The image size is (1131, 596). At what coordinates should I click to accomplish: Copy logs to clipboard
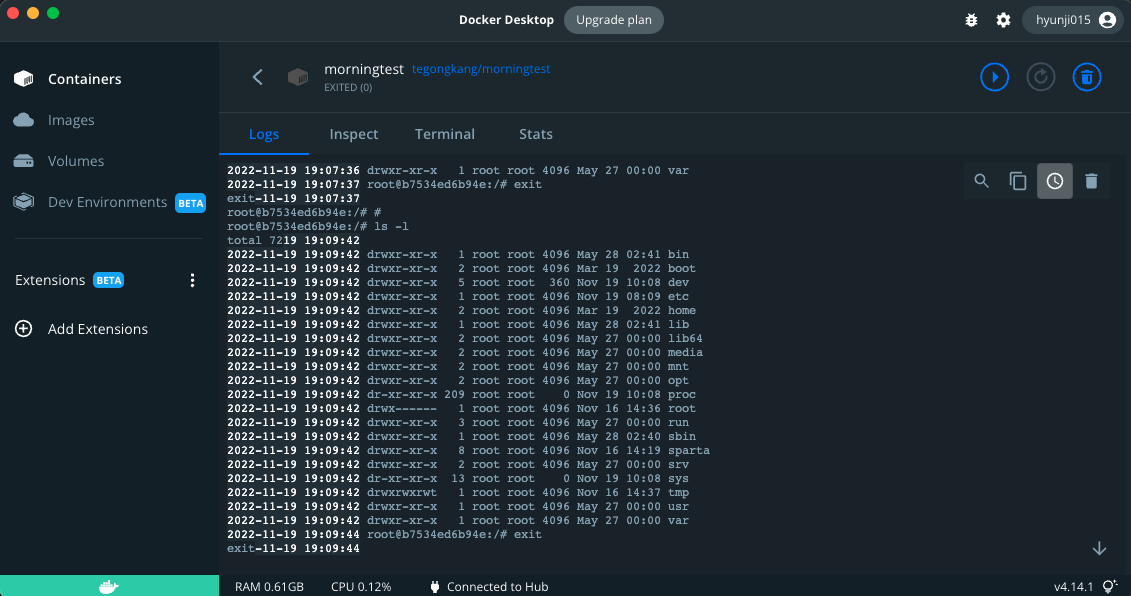coord(1018,180)
